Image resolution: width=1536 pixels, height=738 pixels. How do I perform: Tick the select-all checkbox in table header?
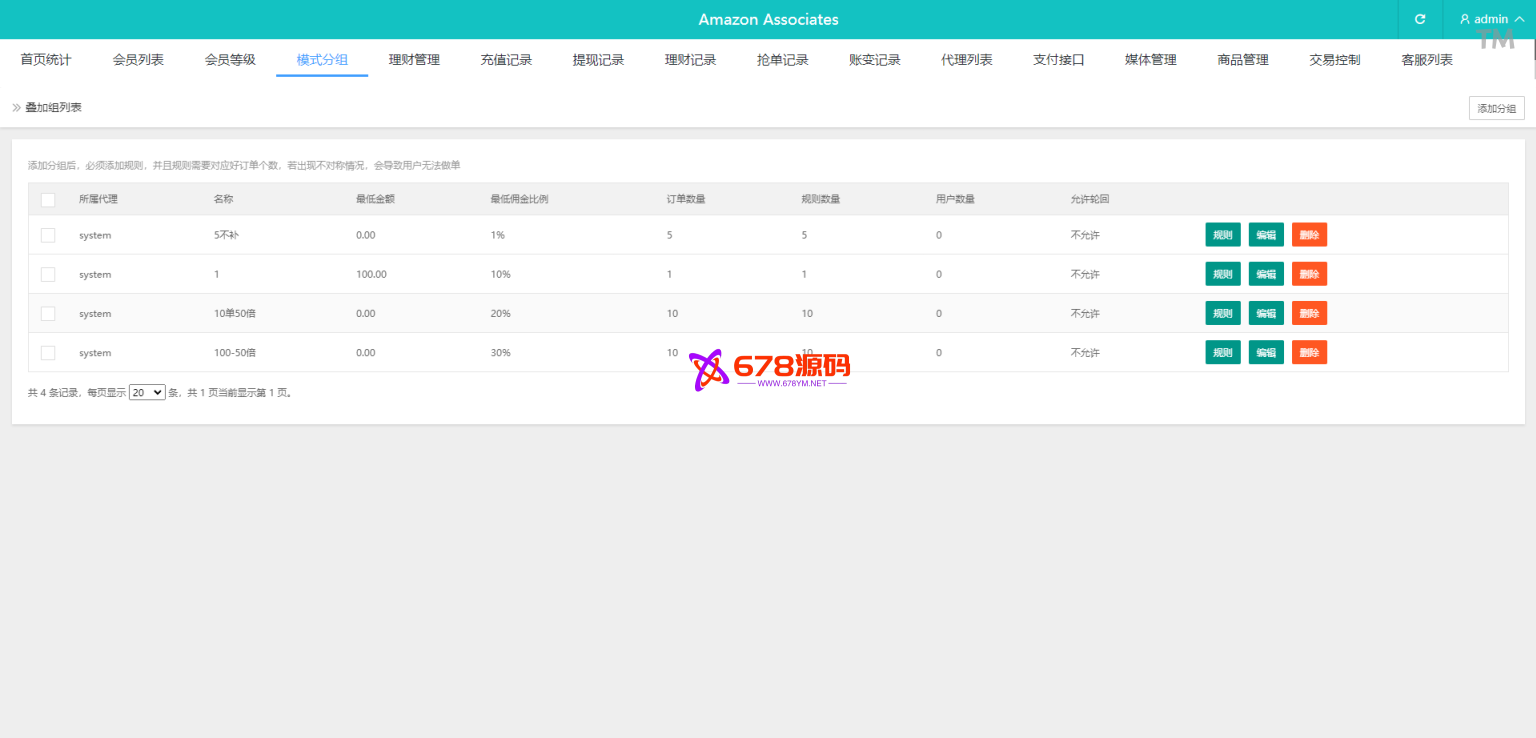click(48, 199)
